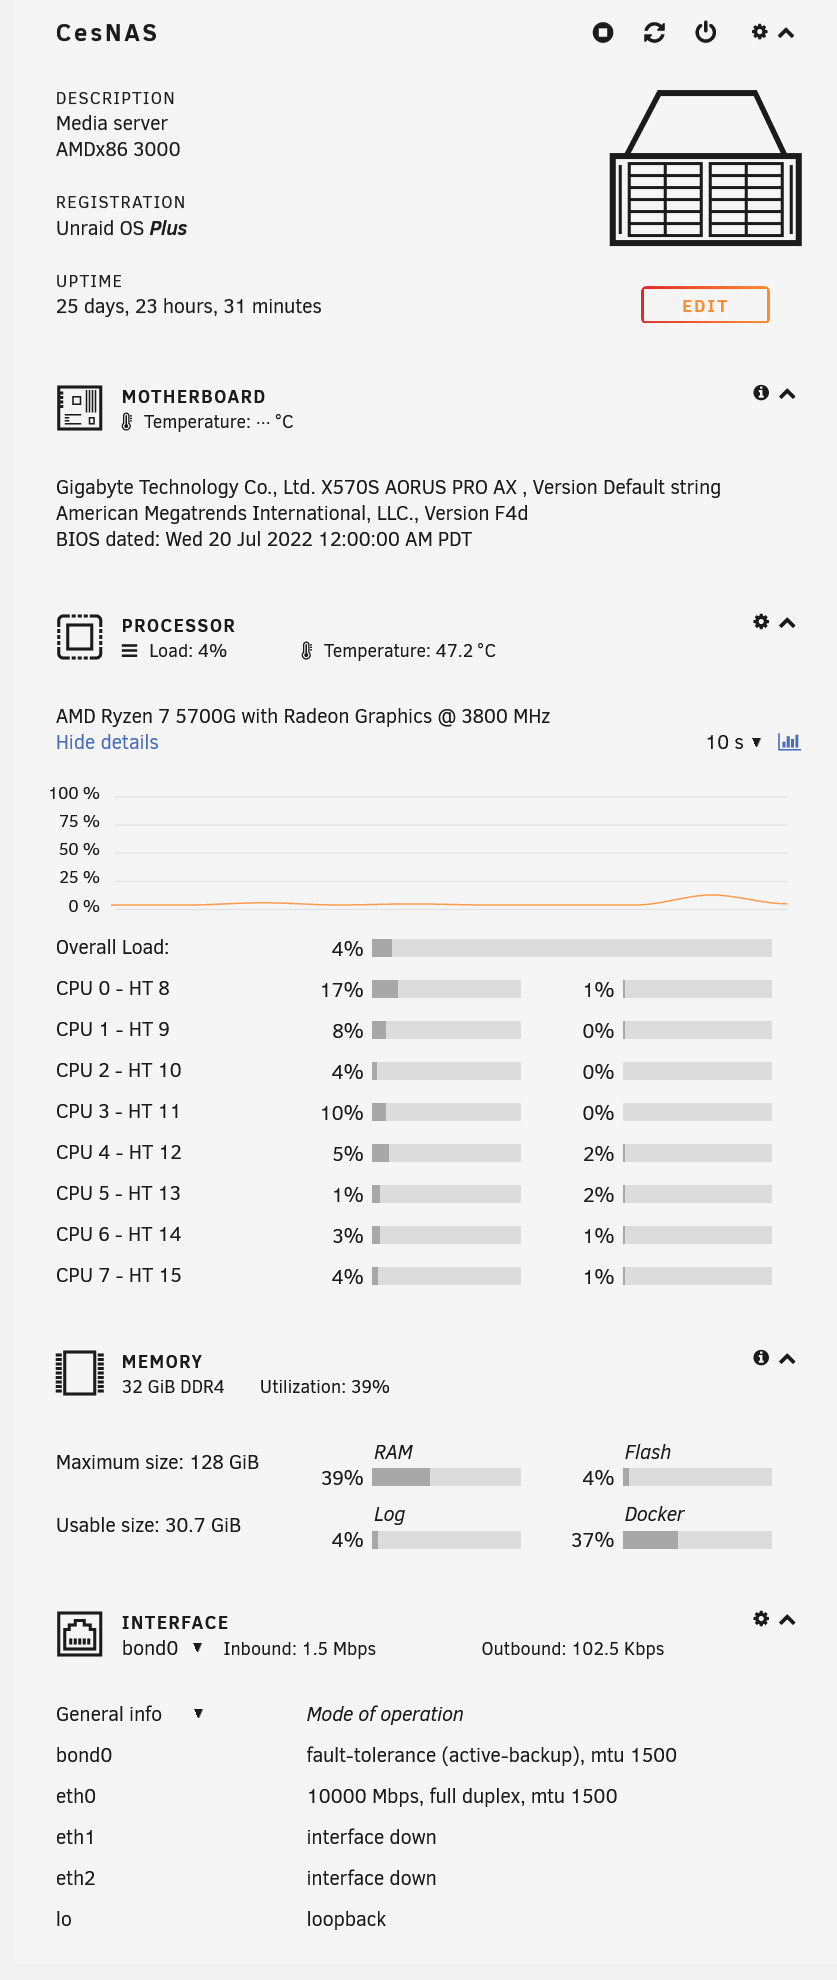Click the reboot server icon
Viewport: 837px width, 1980px height.
pyautogui.click(x=655, y=33)
